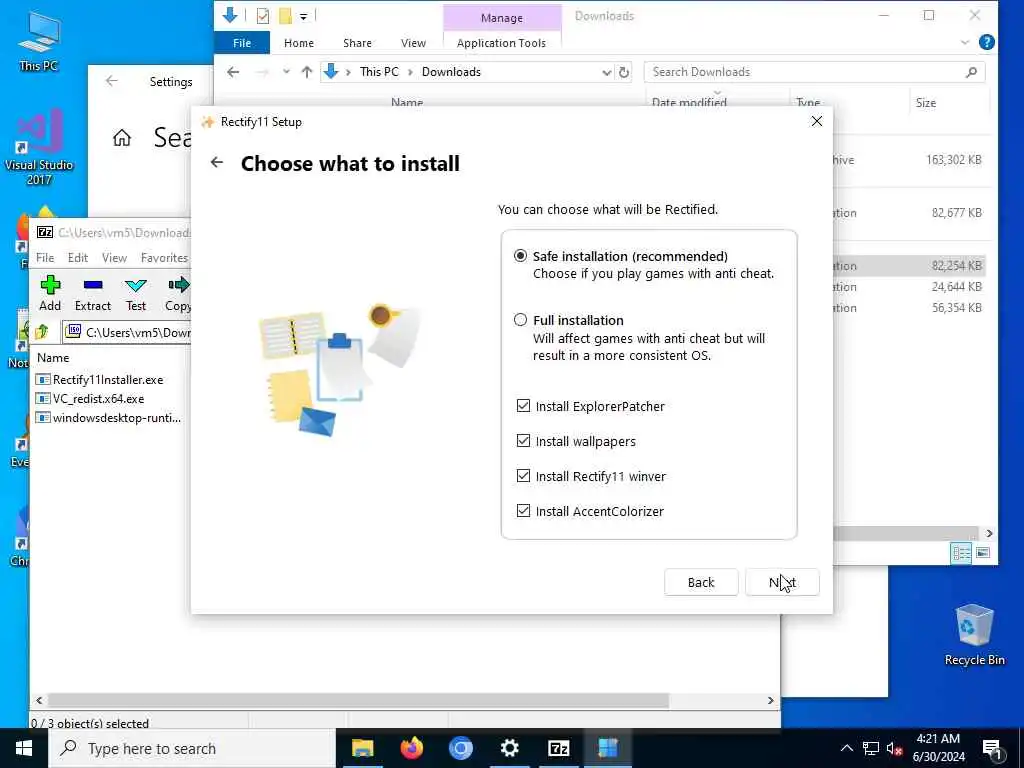Screen dimensions: 1024x768
Task: Uncheck Install wallpapers checkbox
Action: pyautogui.click(x=523, y=441)
